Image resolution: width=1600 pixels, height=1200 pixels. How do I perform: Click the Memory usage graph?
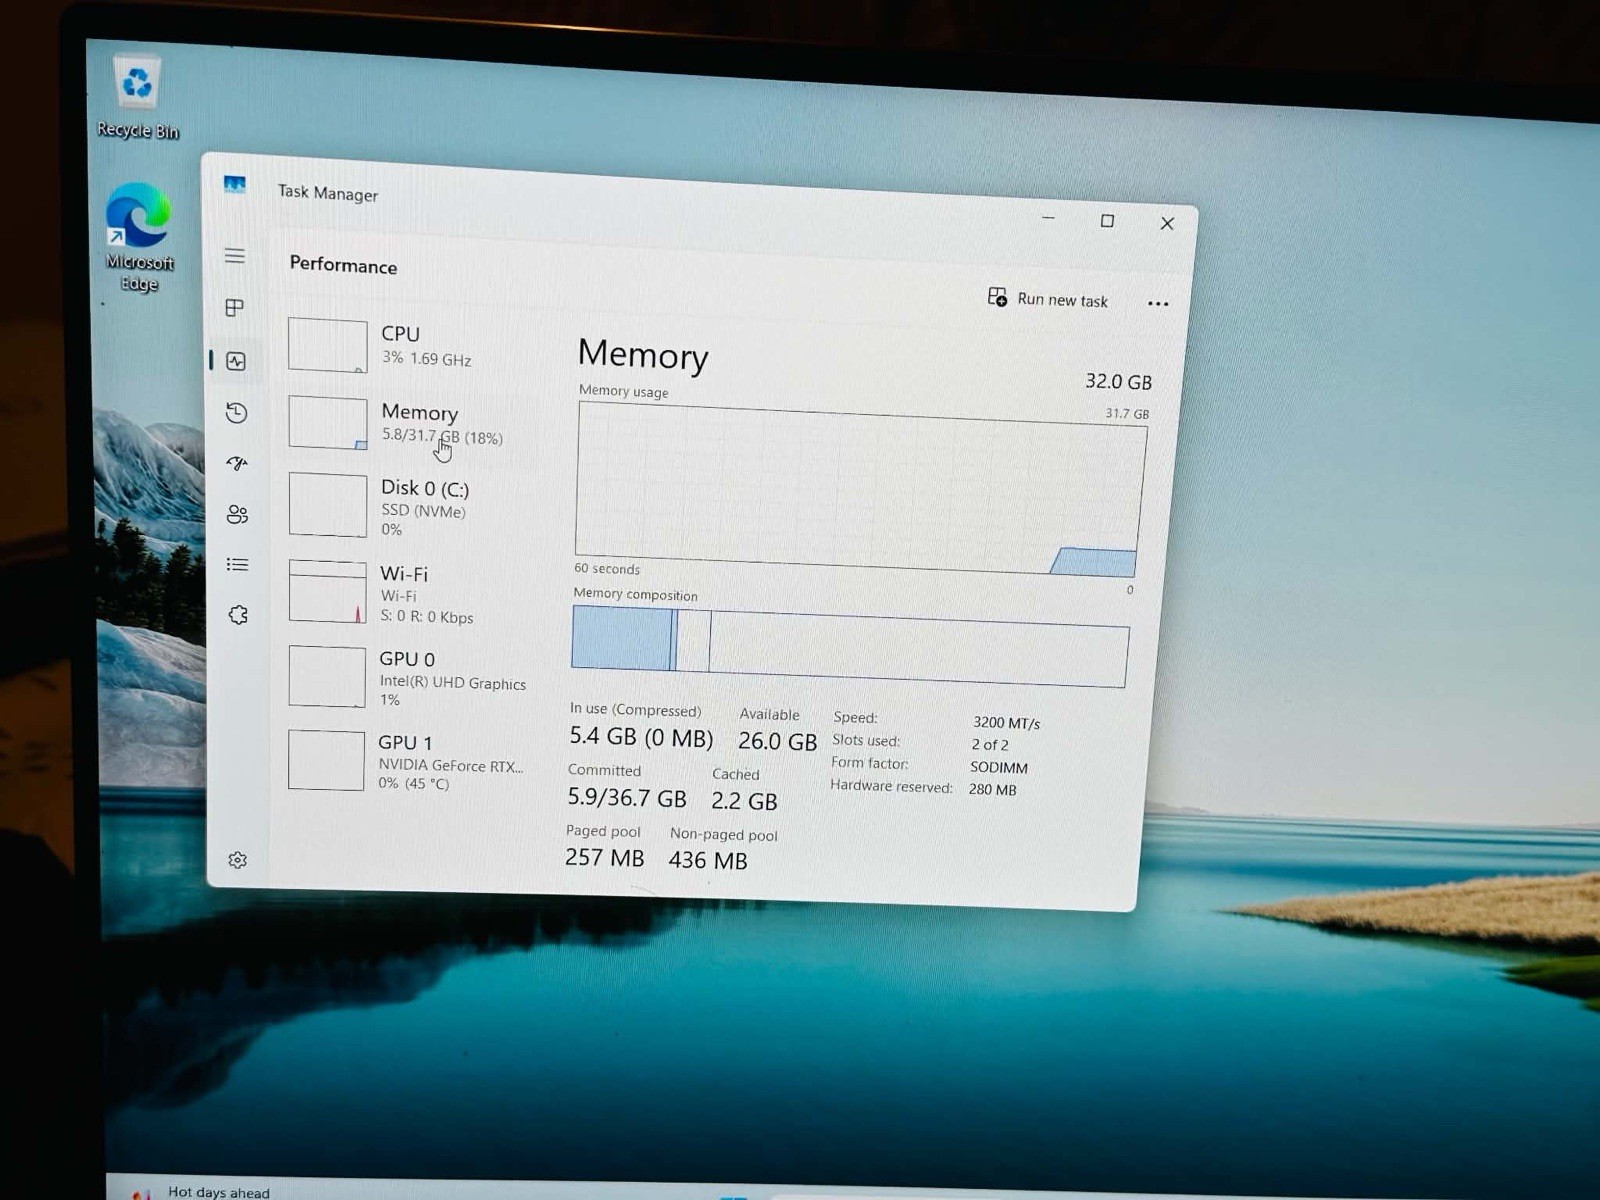point(860,491)
